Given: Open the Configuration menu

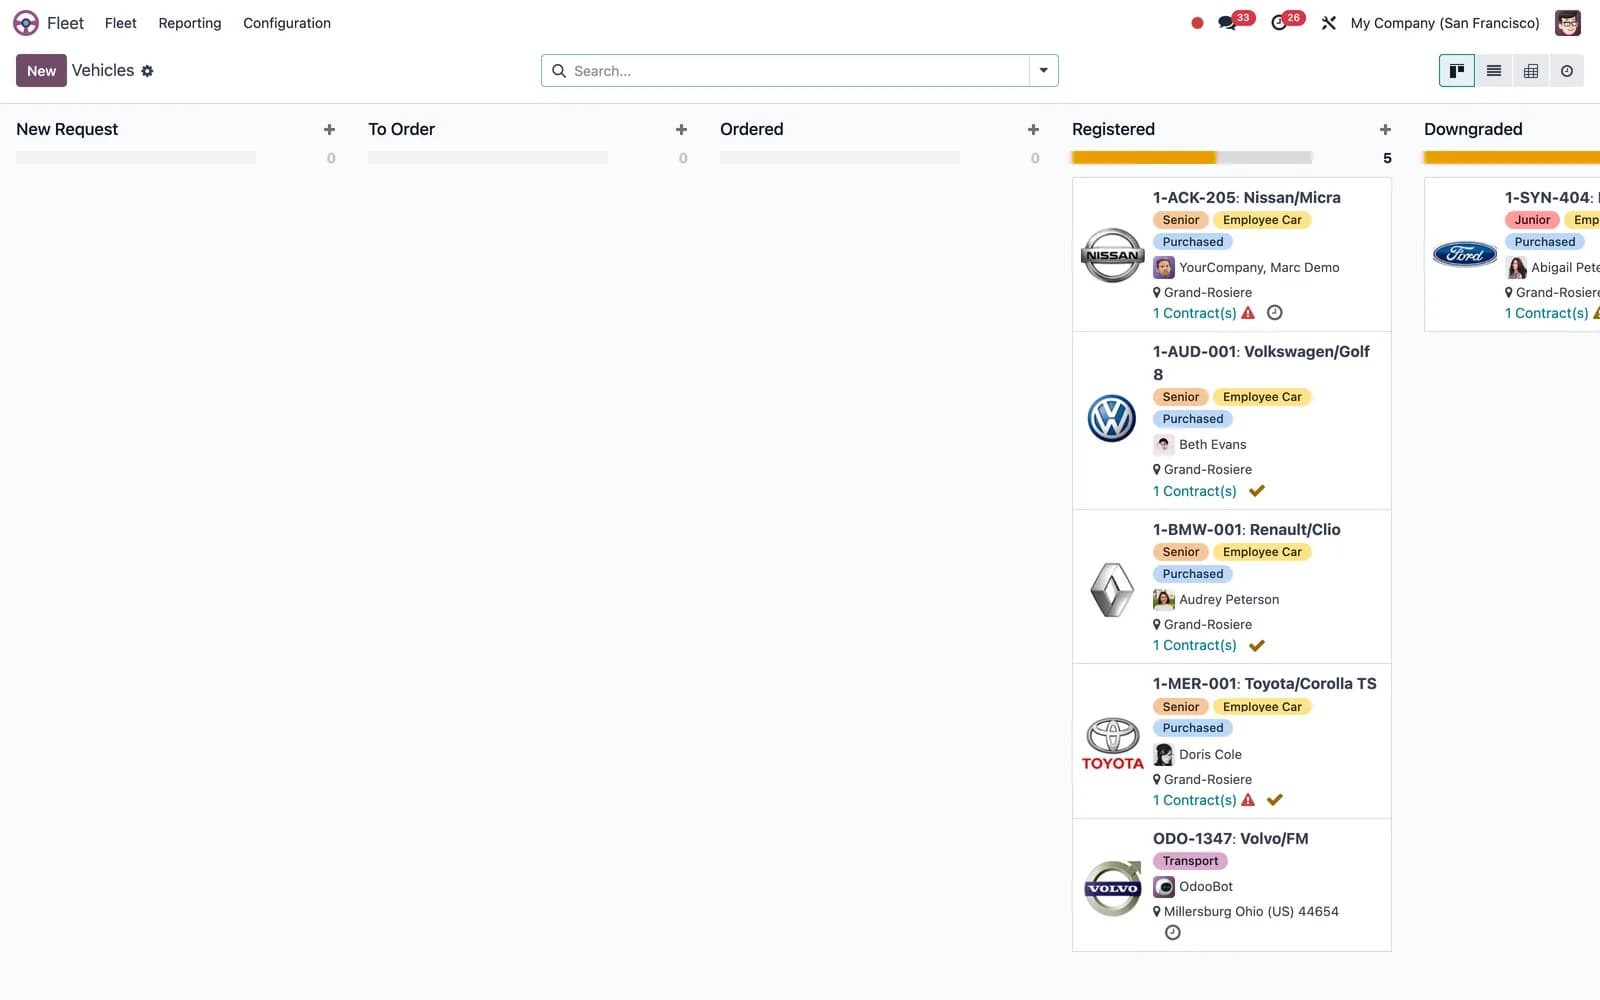Looking at the screenshot, I should (x=287, y=23).
